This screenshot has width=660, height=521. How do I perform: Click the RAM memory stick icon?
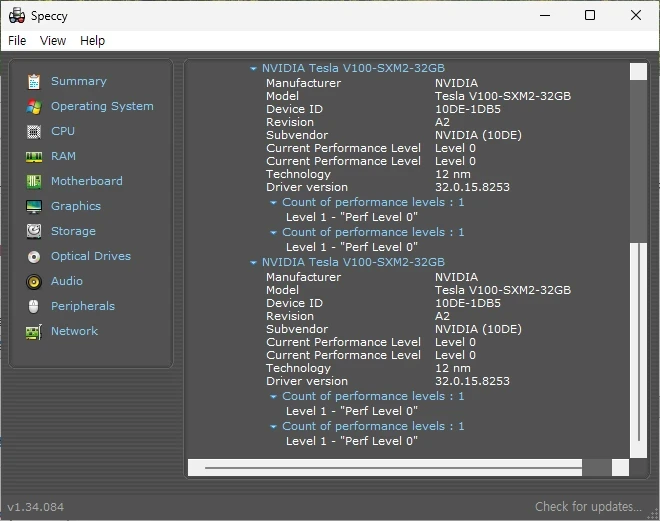click(x=34, y=157)
